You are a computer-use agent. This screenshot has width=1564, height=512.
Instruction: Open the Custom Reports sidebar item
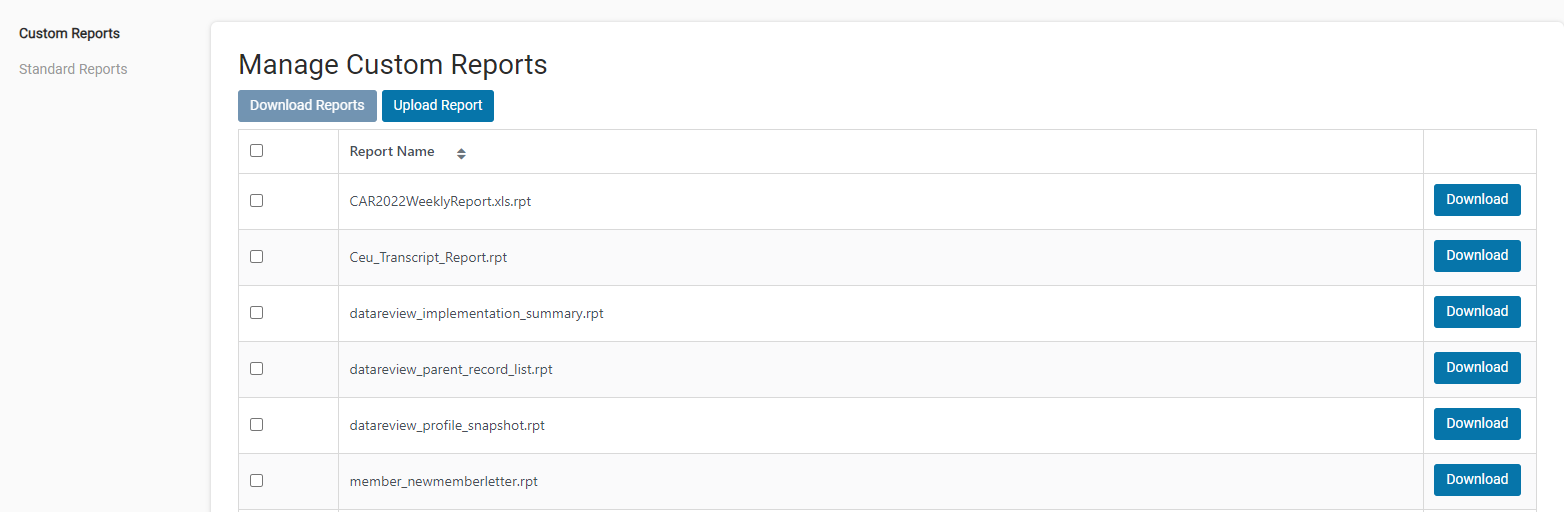tap(69, 33)
